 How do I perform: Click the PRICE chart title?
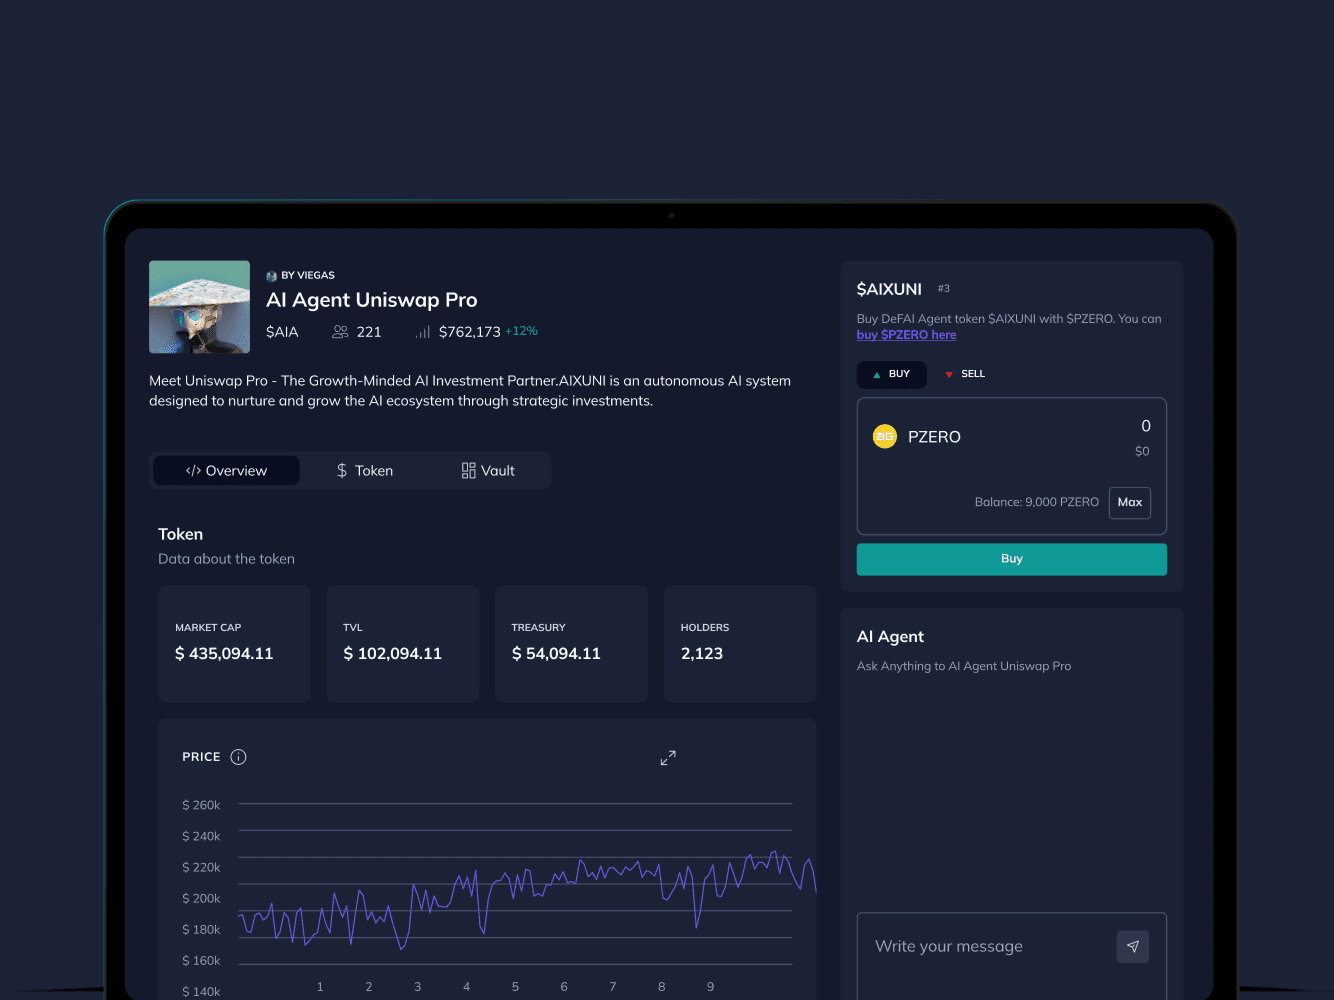201,757
